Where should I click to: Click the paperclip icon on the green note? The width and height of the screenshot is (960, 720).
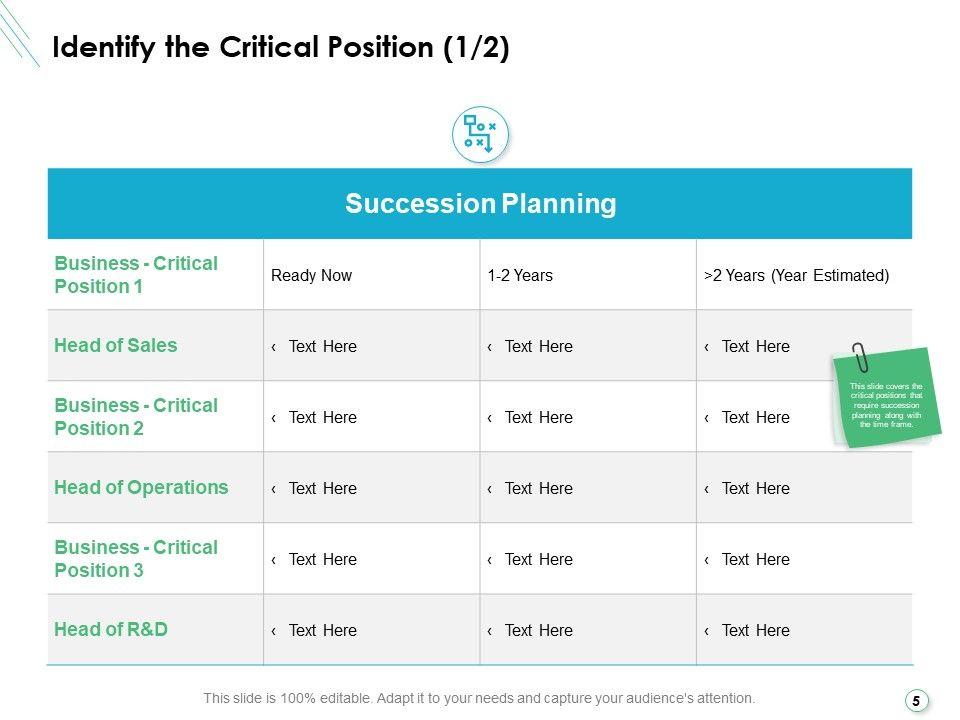(860, 358)
